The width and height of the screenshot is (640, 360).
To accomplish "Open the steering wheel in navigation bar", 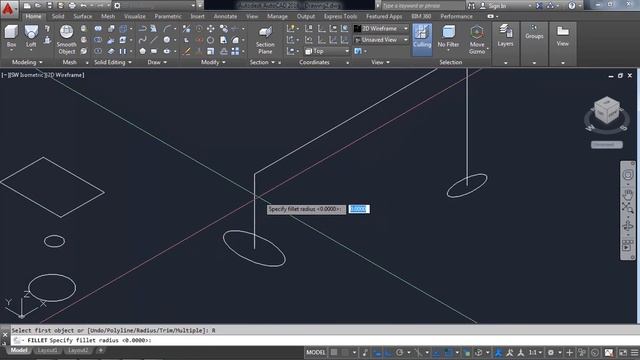I will pyautogui.click(x=627, y=174).
